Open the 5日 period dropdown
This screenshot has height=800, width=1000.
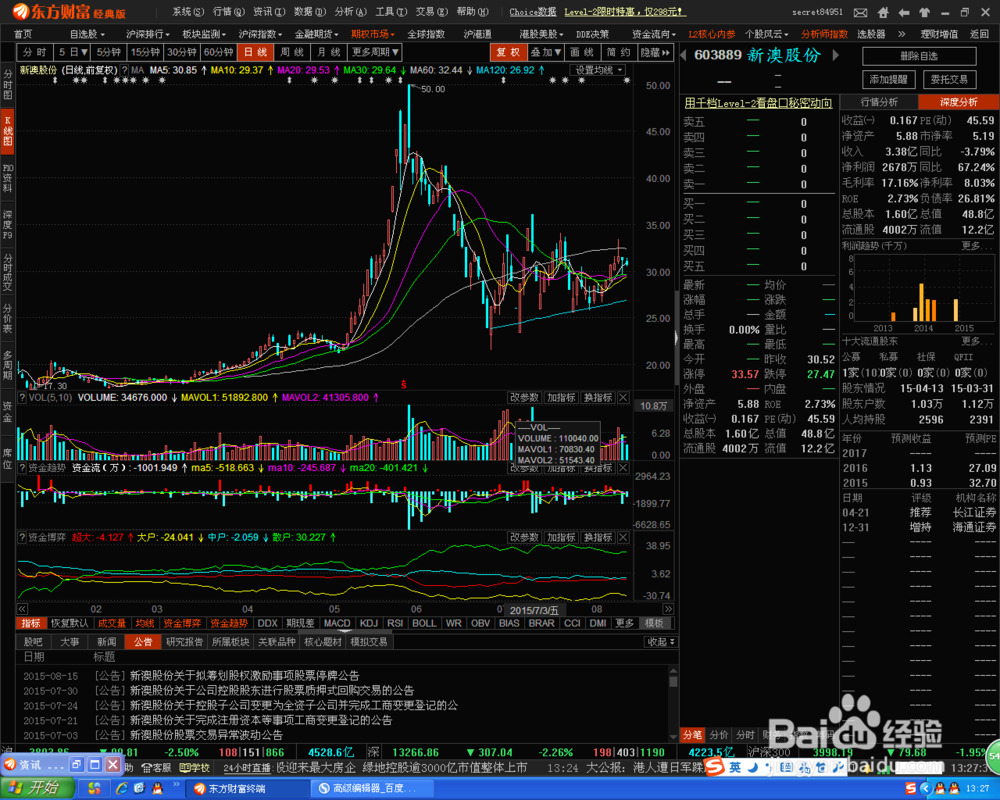72,52
